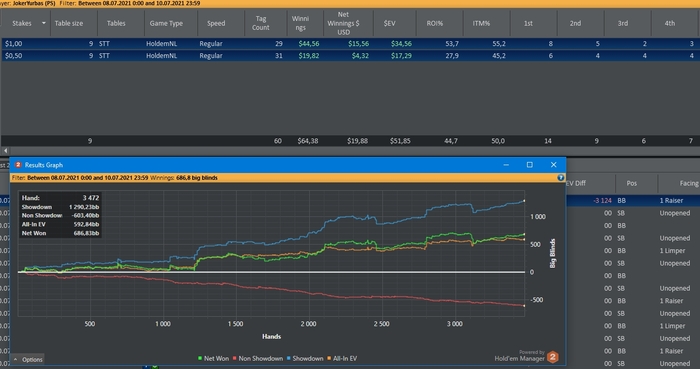Sort by Facing column header
Image resolution: width=700 pixels, height=369 pixels.
pyautogui.click(x=689, y=183)
